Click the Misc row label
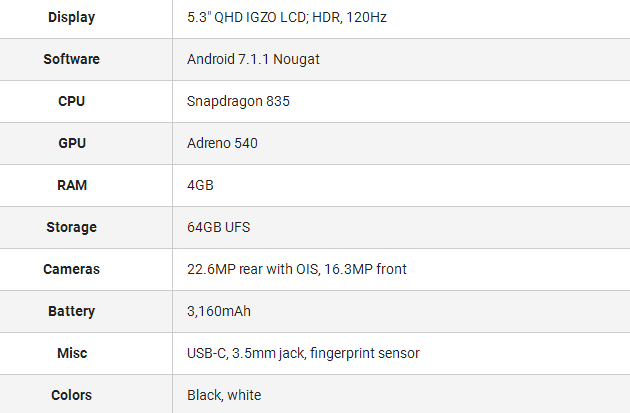The width and height of the screenshot is (630, 413). point(71,353)
